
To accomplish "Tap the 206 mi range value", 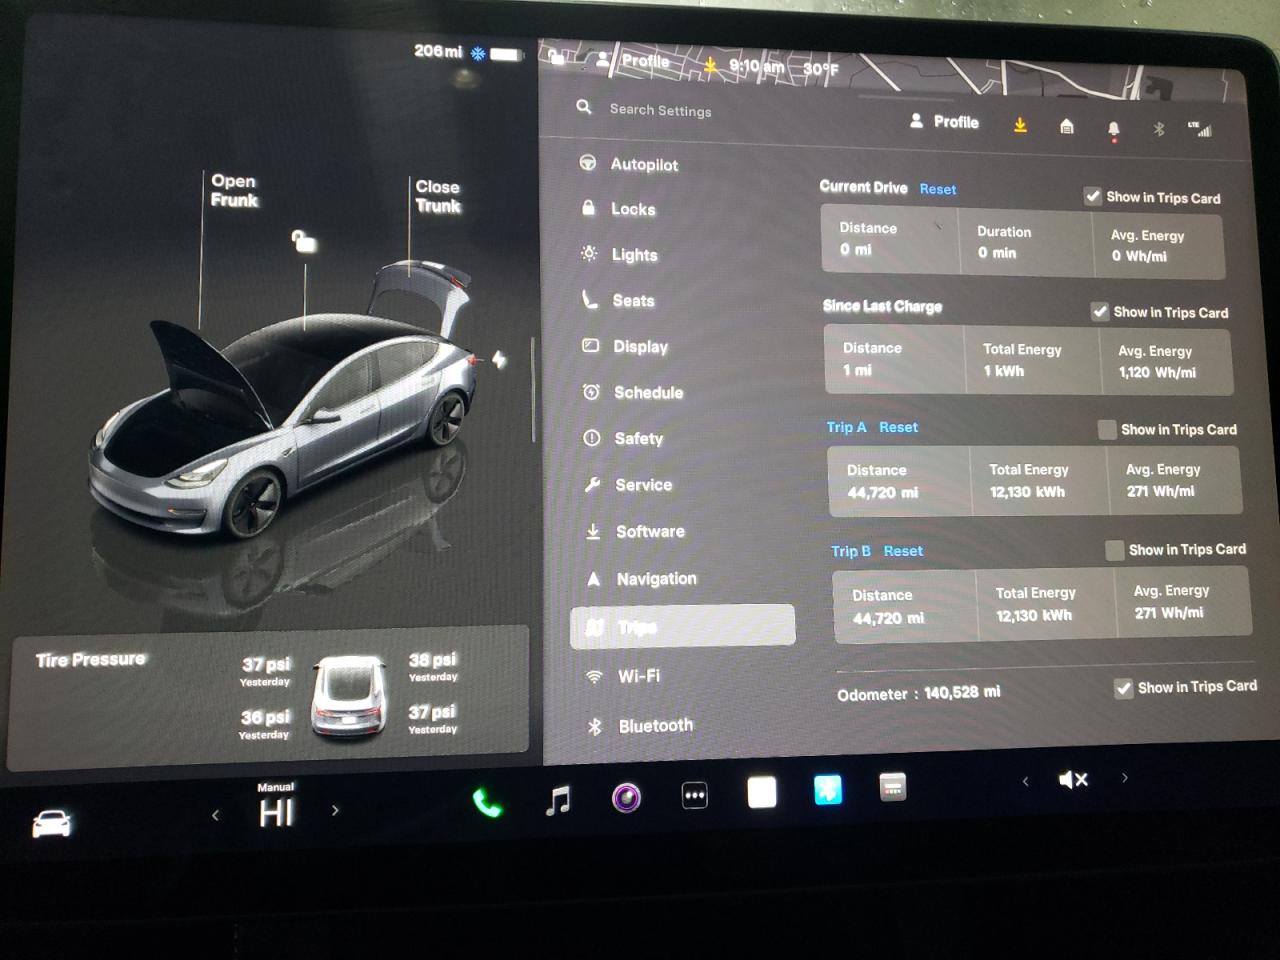I will pos(438,50).
